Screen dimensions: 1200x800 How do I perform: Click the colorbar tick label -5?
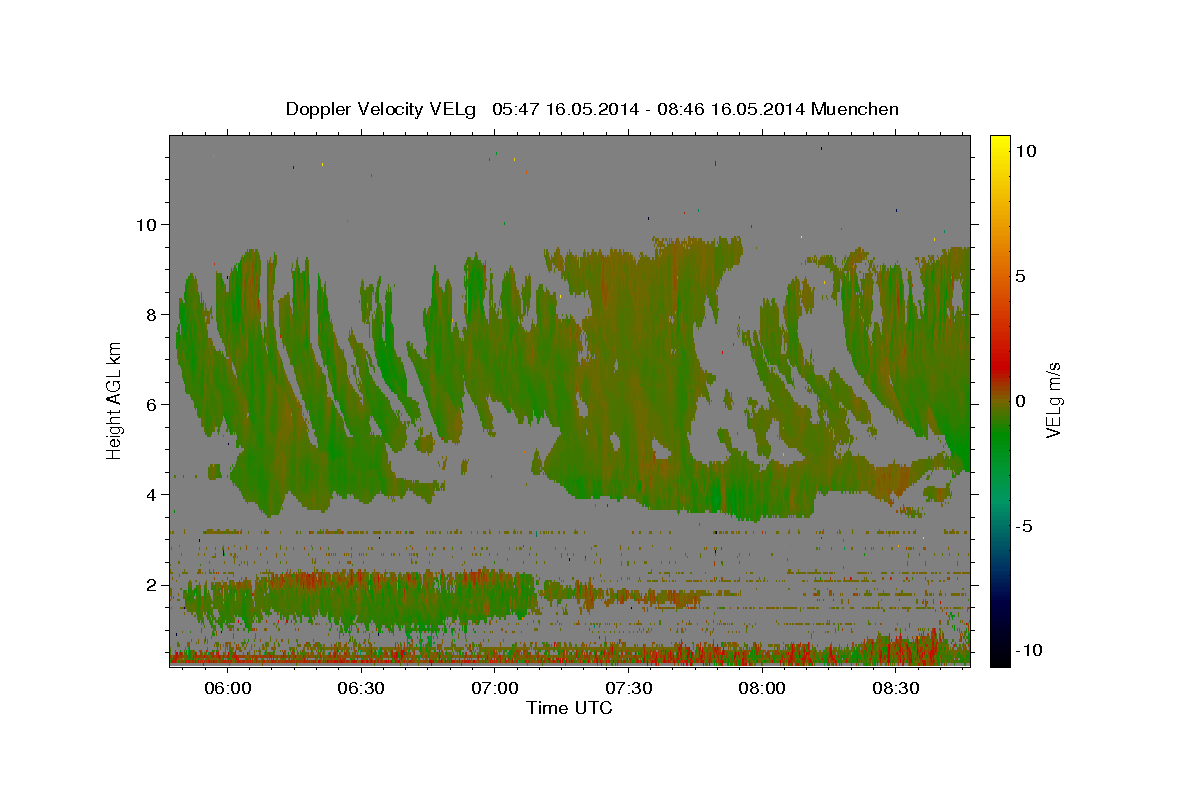1024,526
